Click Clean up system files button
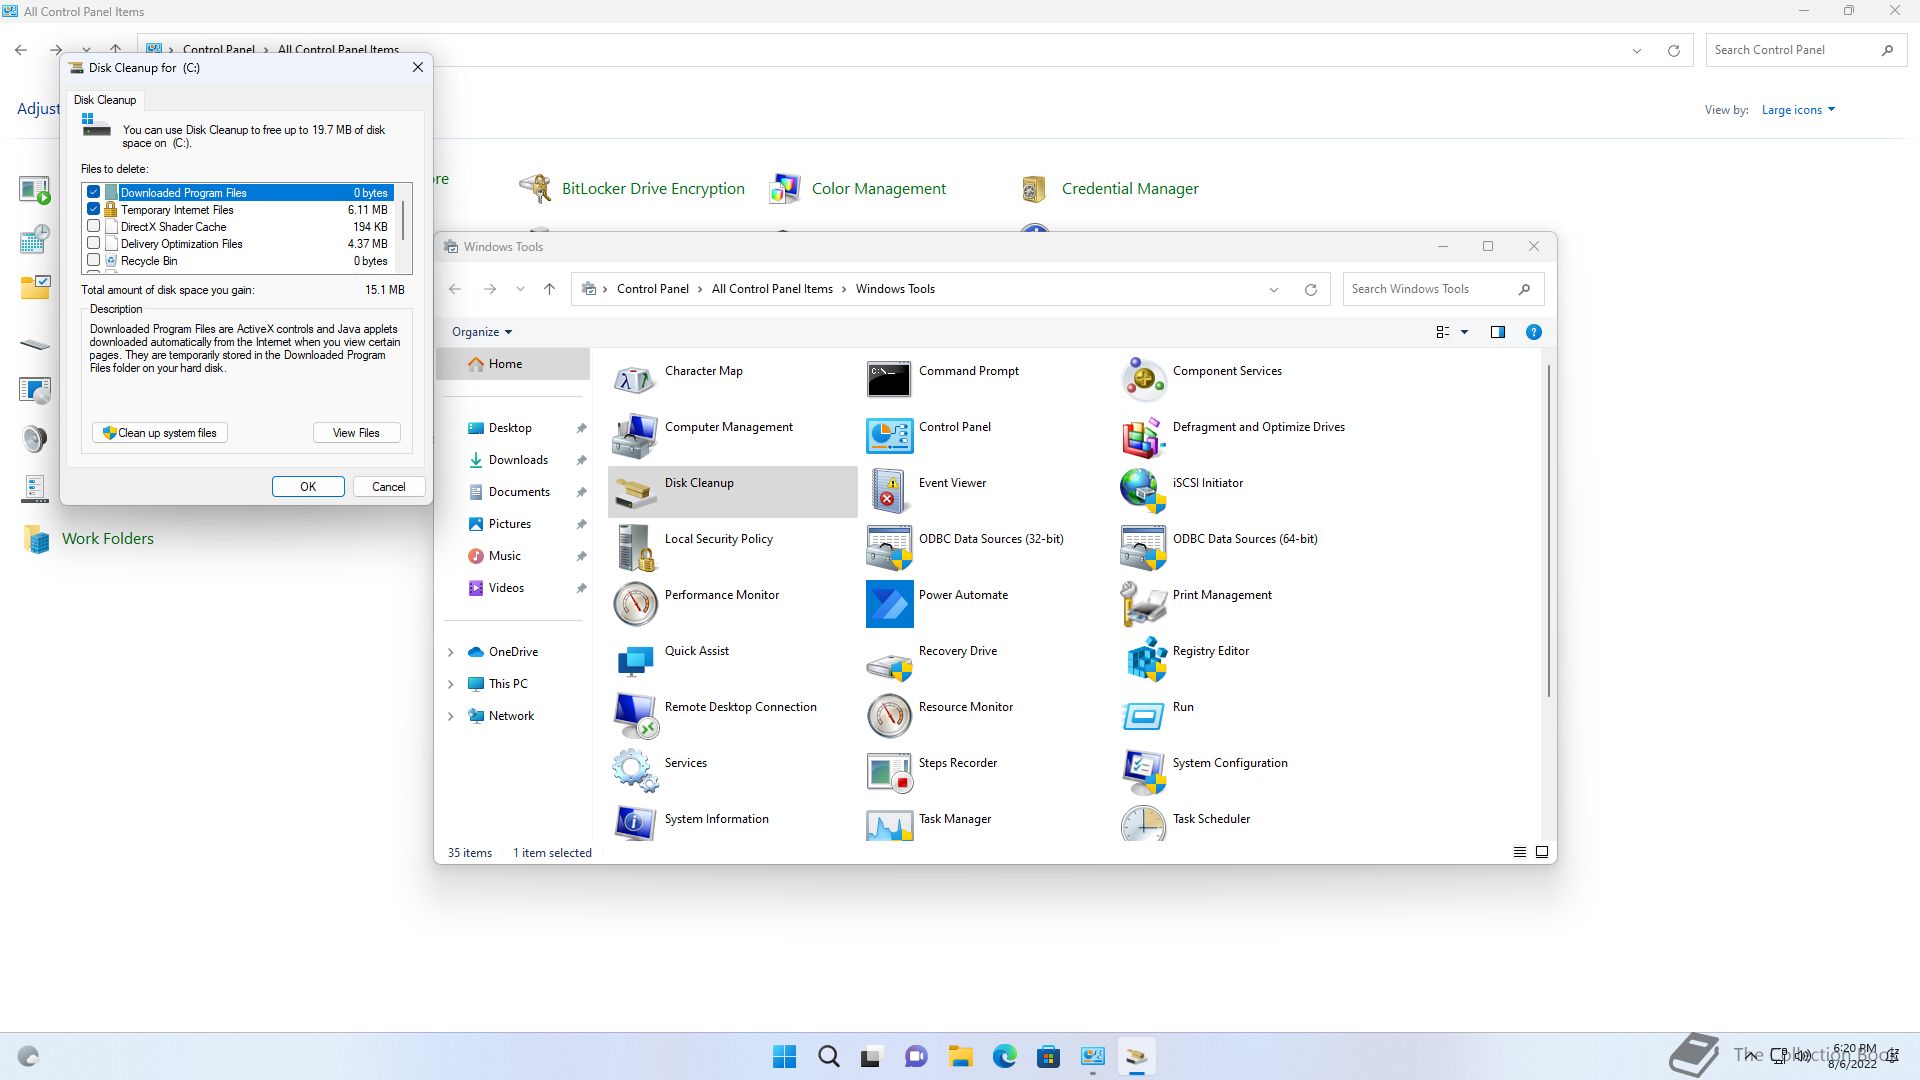The height and width of the screenshot is (1080, 1920). [160, 433]
